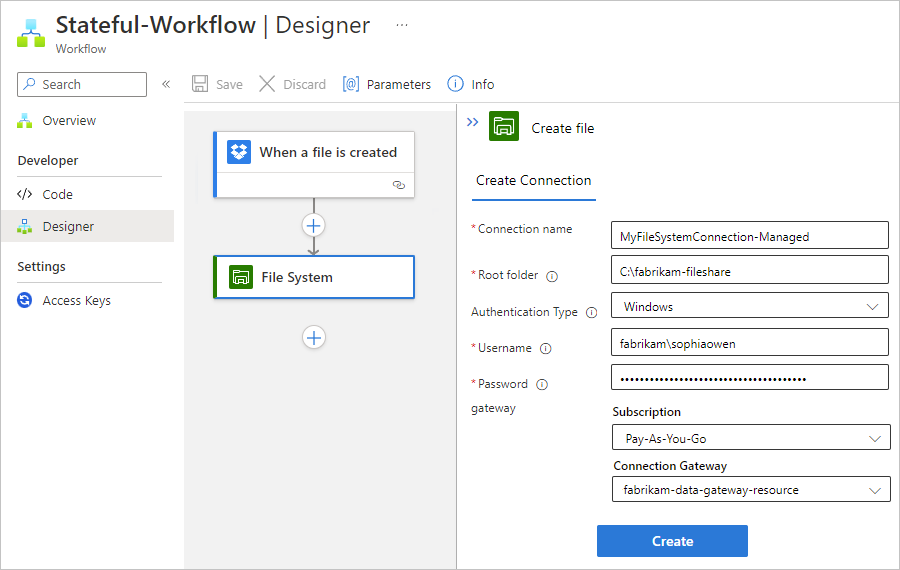Open workflow Parameters from the toolbar
The width and height of the screenshot is (900, 570).
point(387,85)
